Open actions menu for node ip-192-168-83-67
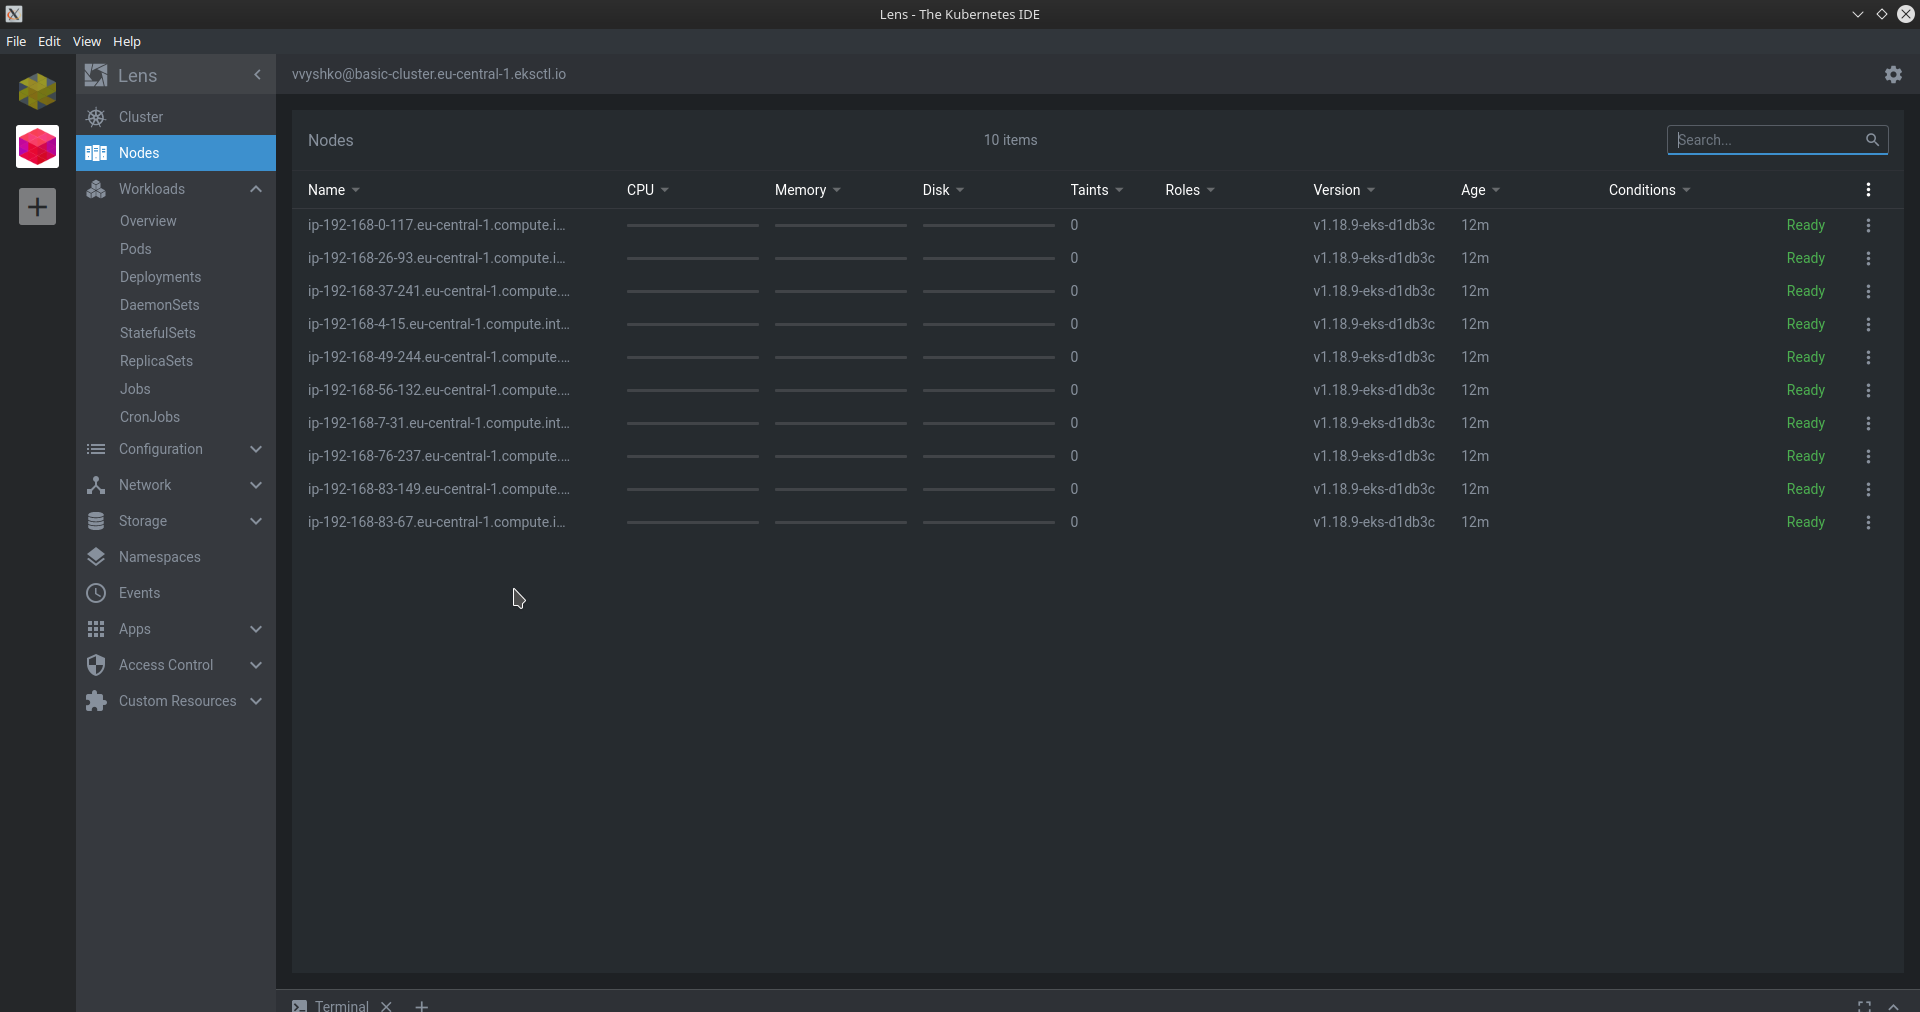The image size is (1920, 1012). click(1868, 522)
